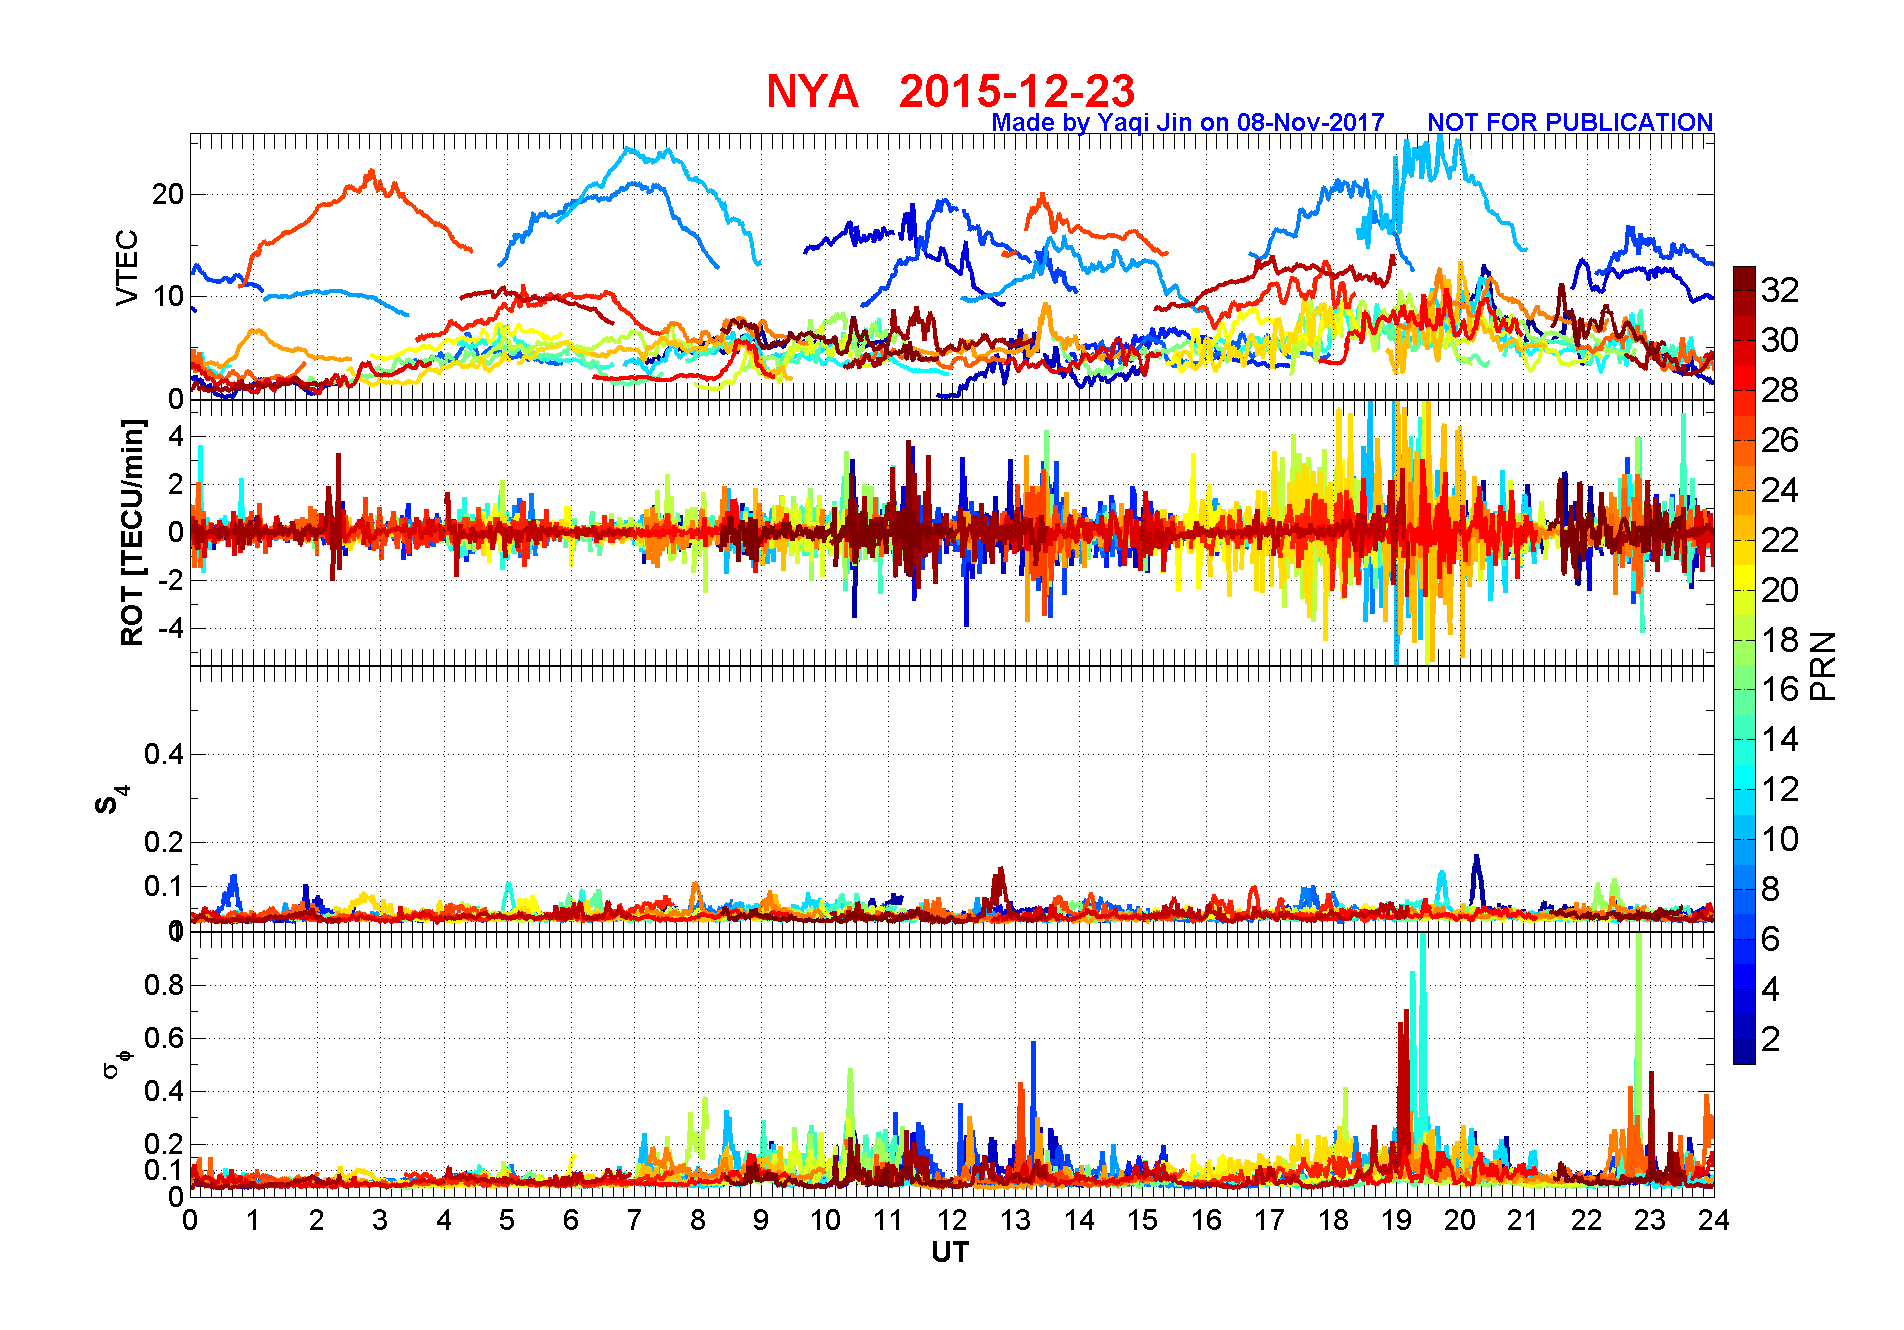
Task: Click colorbar tick label 16
Action: coord(1780,689)
